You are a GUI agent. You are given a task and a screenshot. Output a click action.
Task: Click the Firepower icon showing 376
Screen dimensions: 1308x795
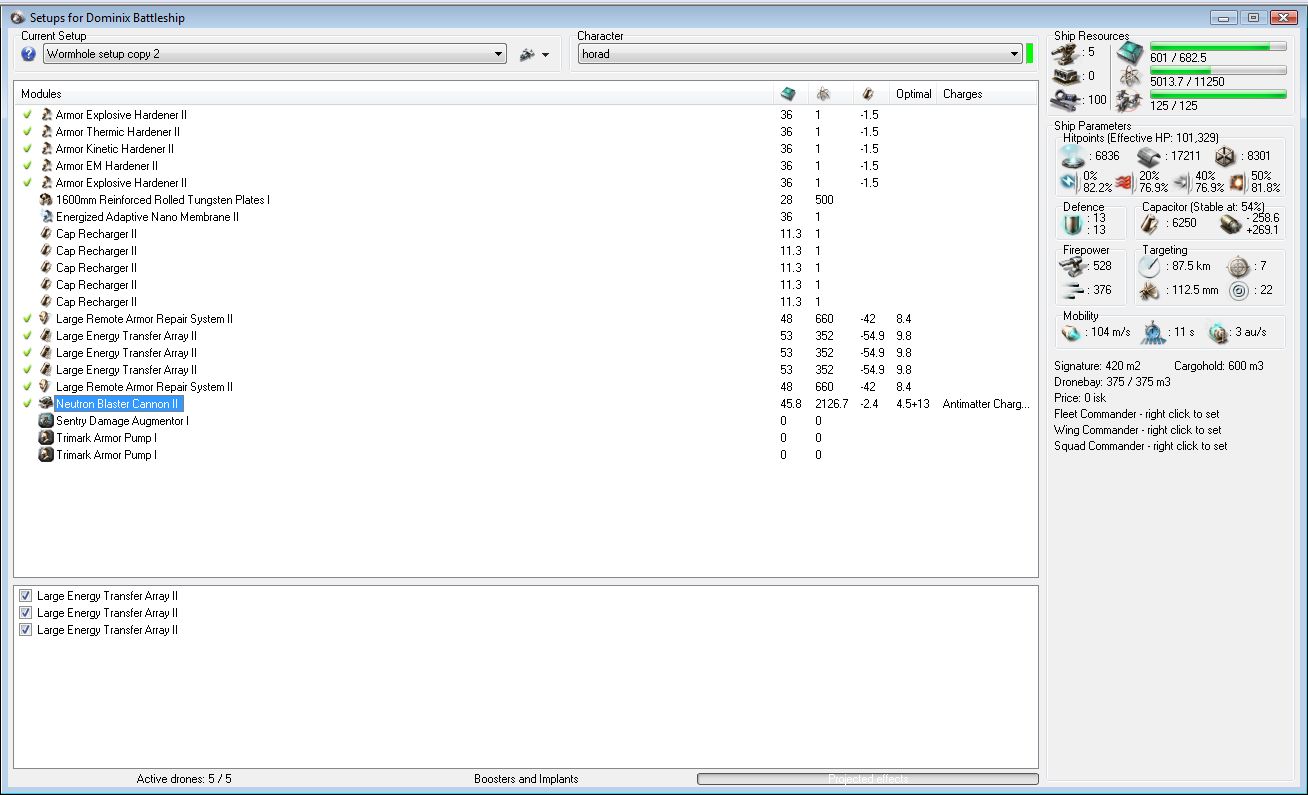coord(1074,290)
